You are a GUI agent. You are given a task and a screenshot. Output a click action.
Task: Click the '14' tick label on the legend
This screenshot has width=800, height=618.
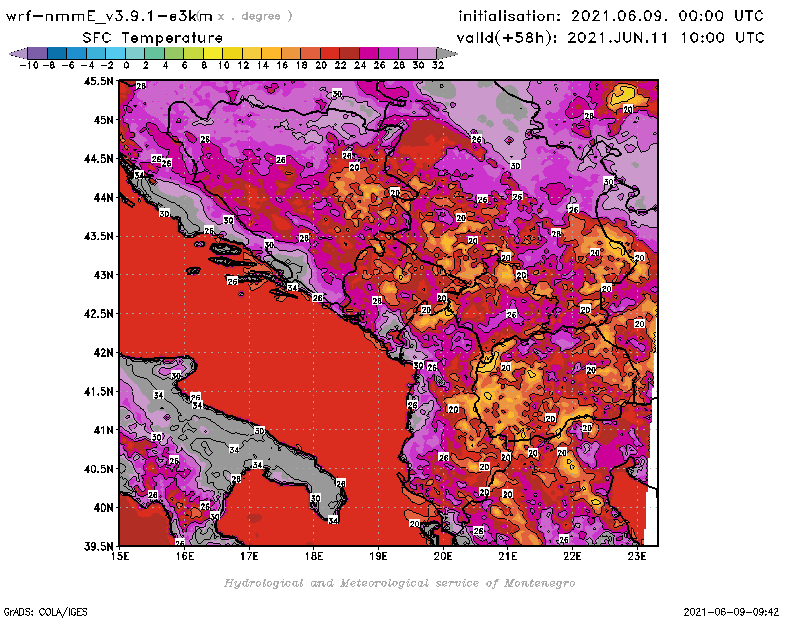(x=262, y=65)
